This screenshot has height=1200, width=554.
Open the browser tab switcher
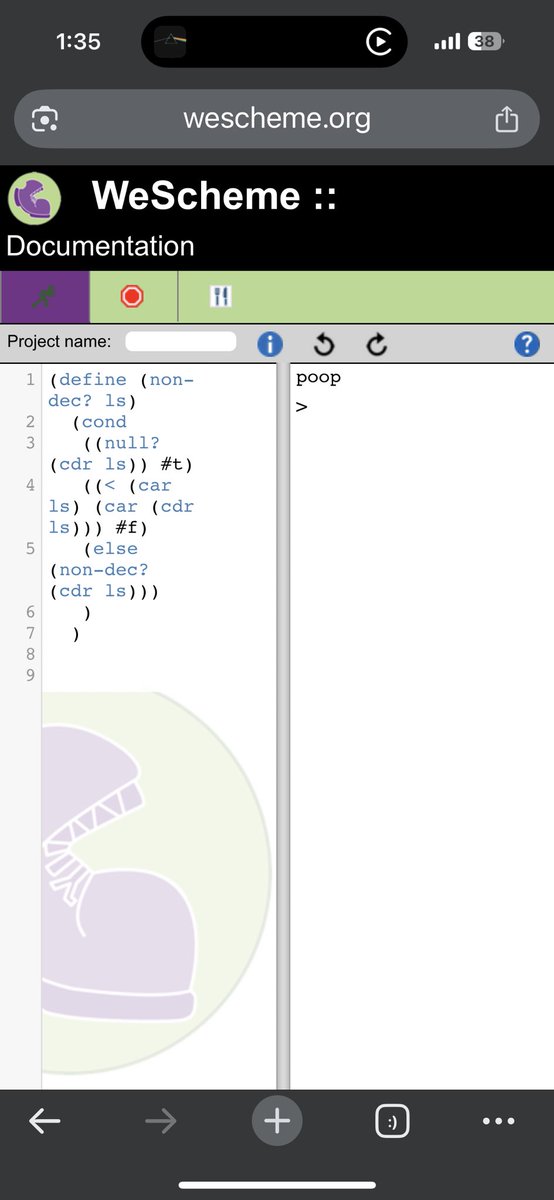point(392,1121)
